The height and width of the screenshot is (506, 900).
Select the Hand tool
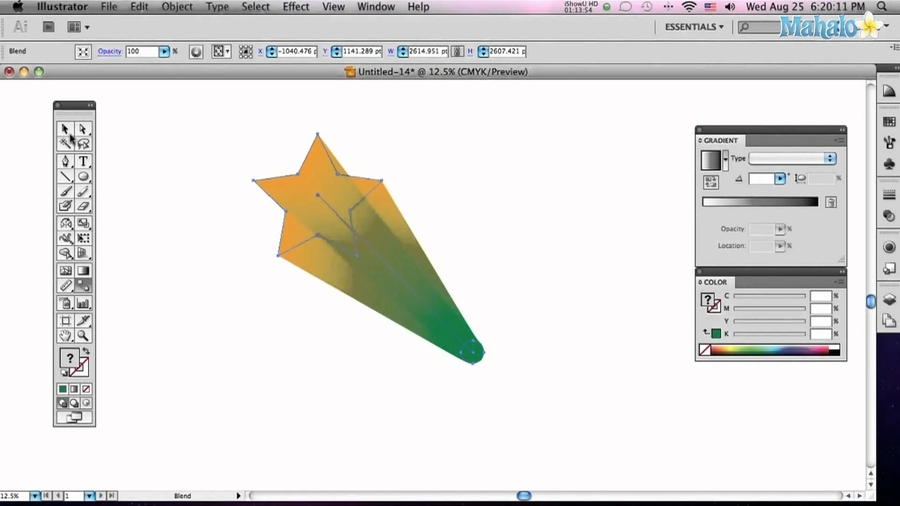coord(65,337)
